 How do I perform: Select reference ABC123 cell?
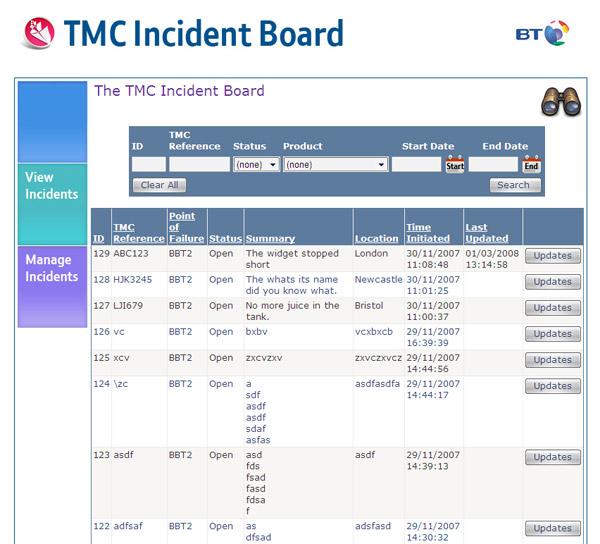pyautogui.click(x=131, y=253)
